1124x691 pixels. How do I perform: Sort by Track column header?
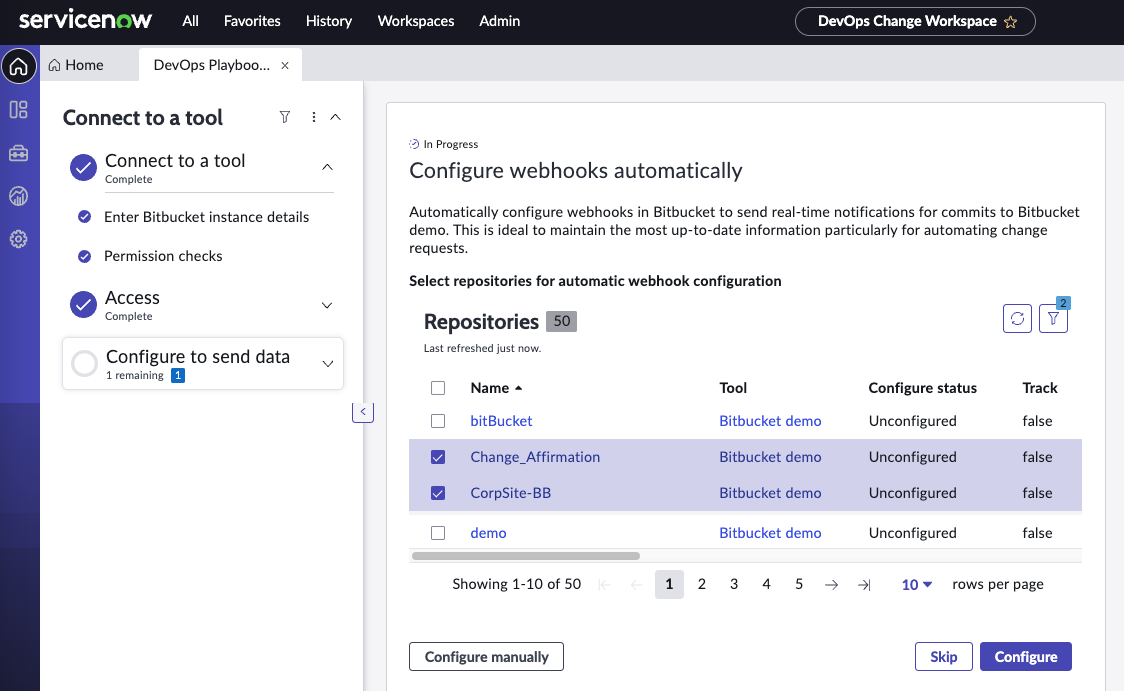pos(1039,388)
